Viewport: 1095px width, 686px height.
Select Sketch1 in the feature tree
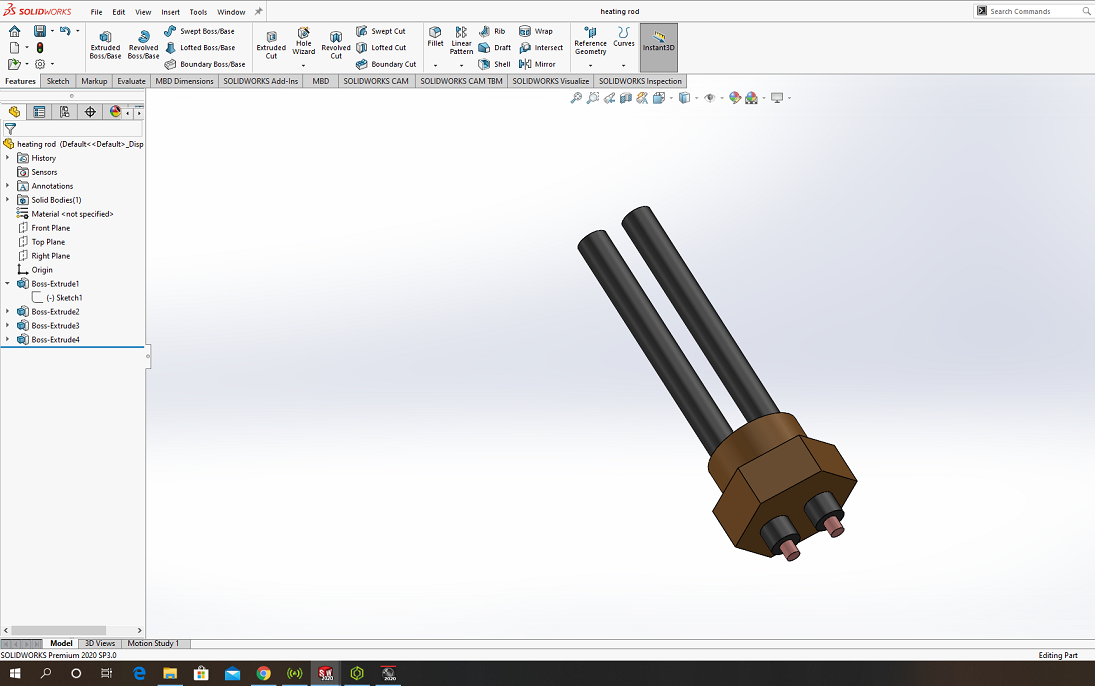point(64,298)
